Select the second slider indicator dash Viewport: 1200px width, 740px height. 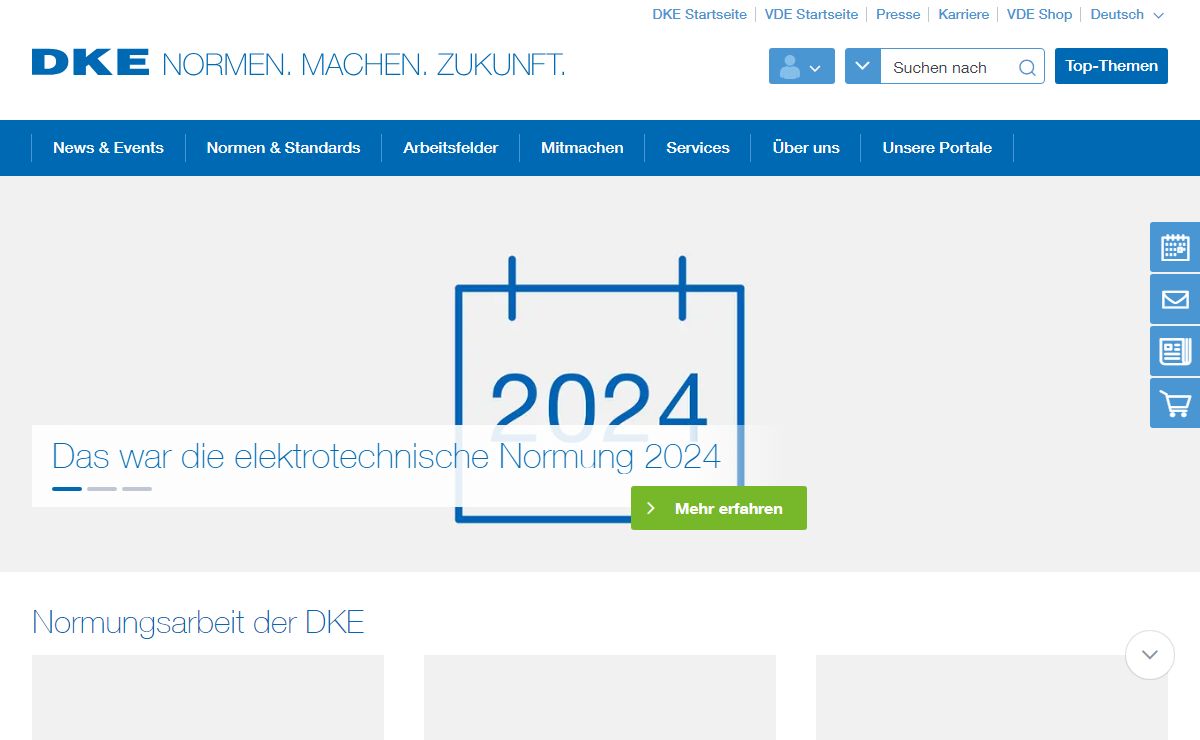pyautogui.click(x=102, y=489)
